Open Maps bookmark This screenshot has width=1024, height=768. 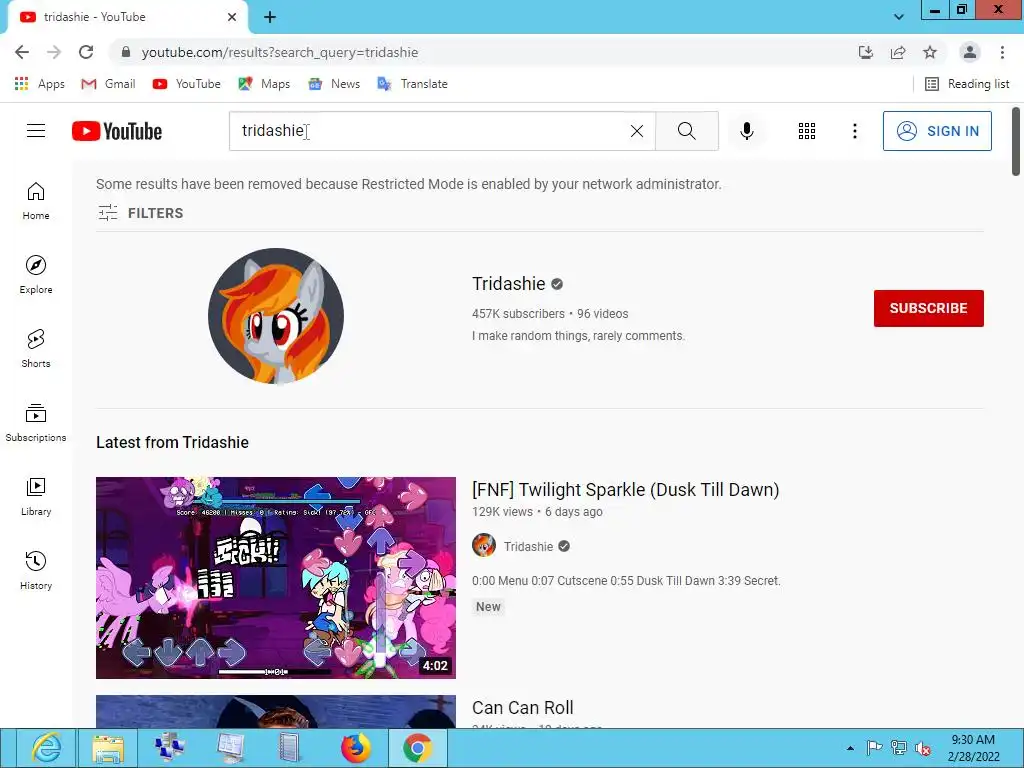click(264, 84)
